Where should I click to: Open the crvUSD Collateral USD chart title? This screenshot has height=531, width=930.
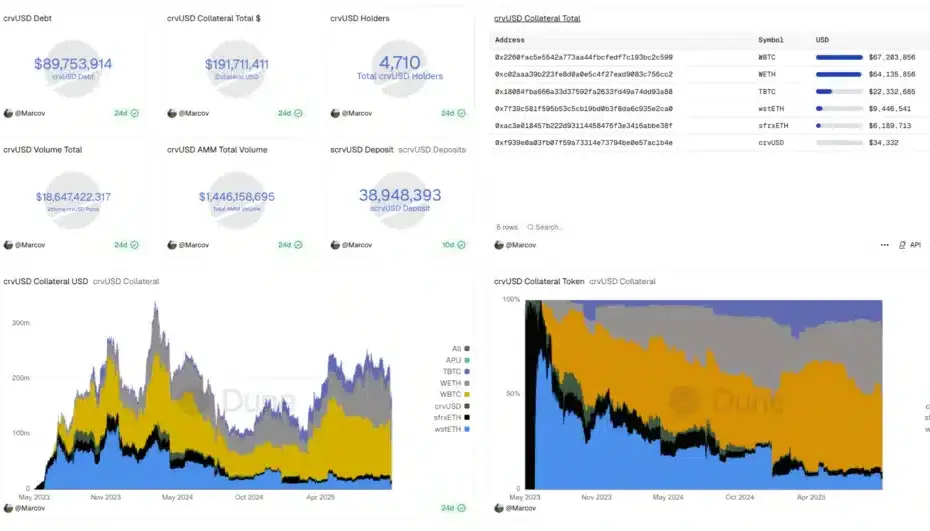(x=45, y=282)
